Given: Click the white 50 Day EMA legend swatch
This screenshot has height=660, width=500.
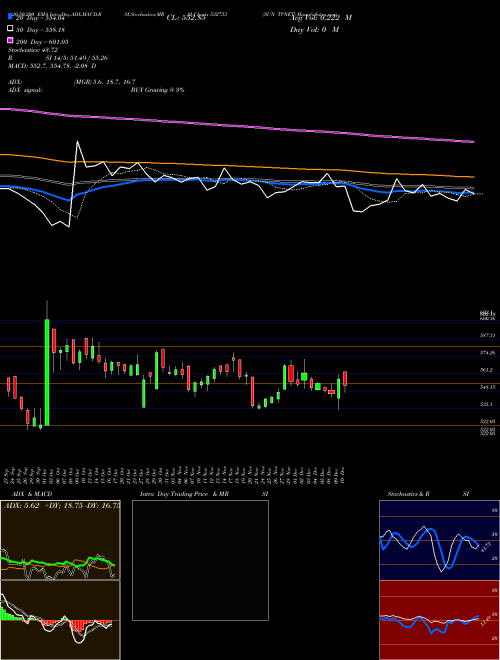Looking at the screenshot, I should [x=11, y=29].
